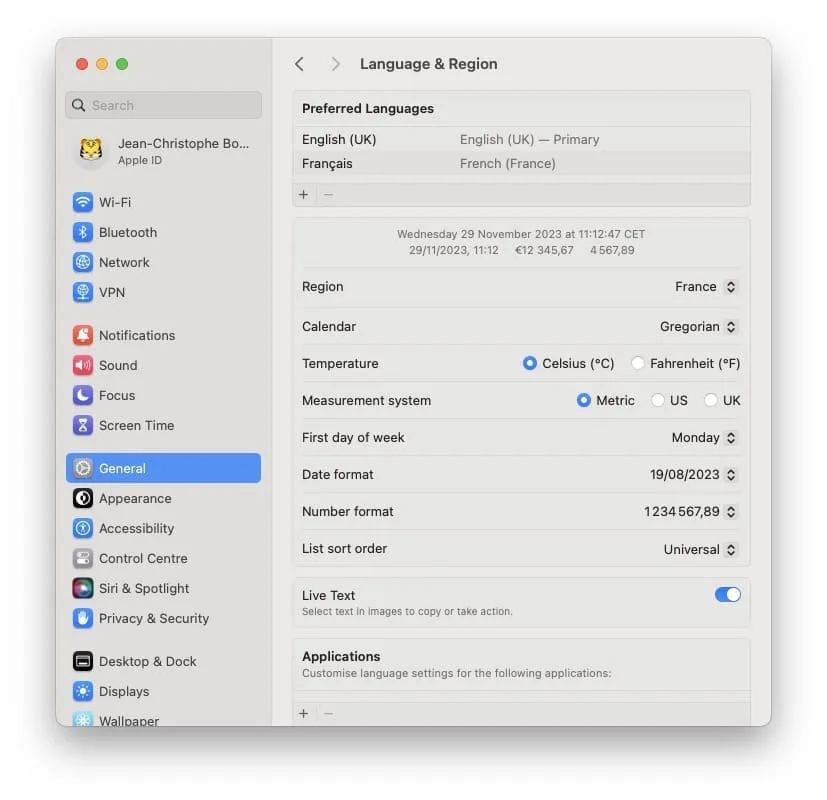
Task: Open Siri & Spotlight settings
Action: point(143,588)
